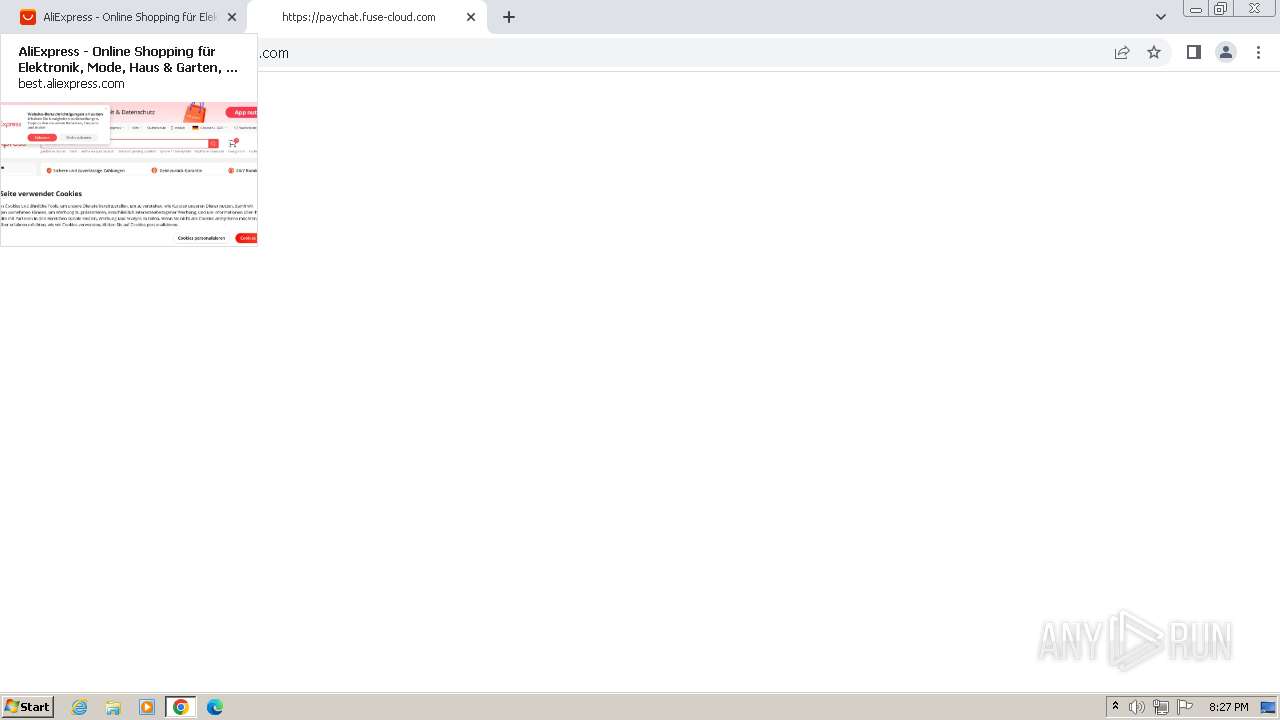The height and width of the screenshot is (720, 1280).
Task: Close the AliExpress tab
Action: pos(232,17)
